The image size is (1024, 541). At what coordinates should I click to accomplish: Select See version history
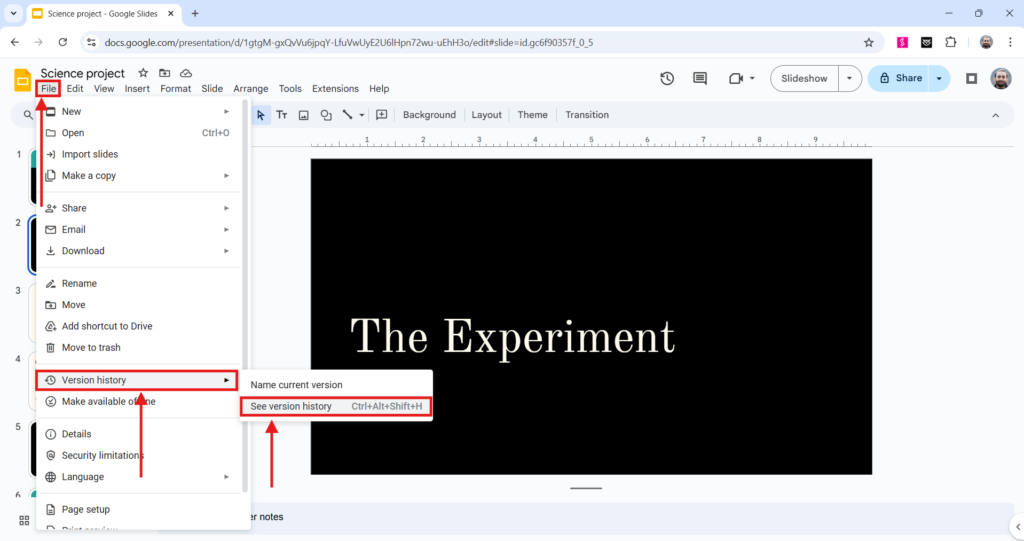[291, 406]
